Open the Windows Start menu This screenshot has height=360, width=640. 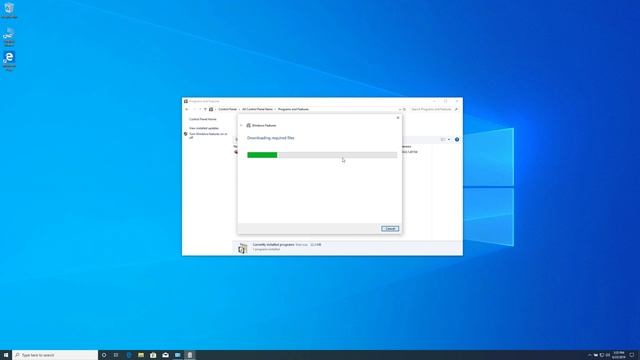pyautogui.click(x=6, y=355)
